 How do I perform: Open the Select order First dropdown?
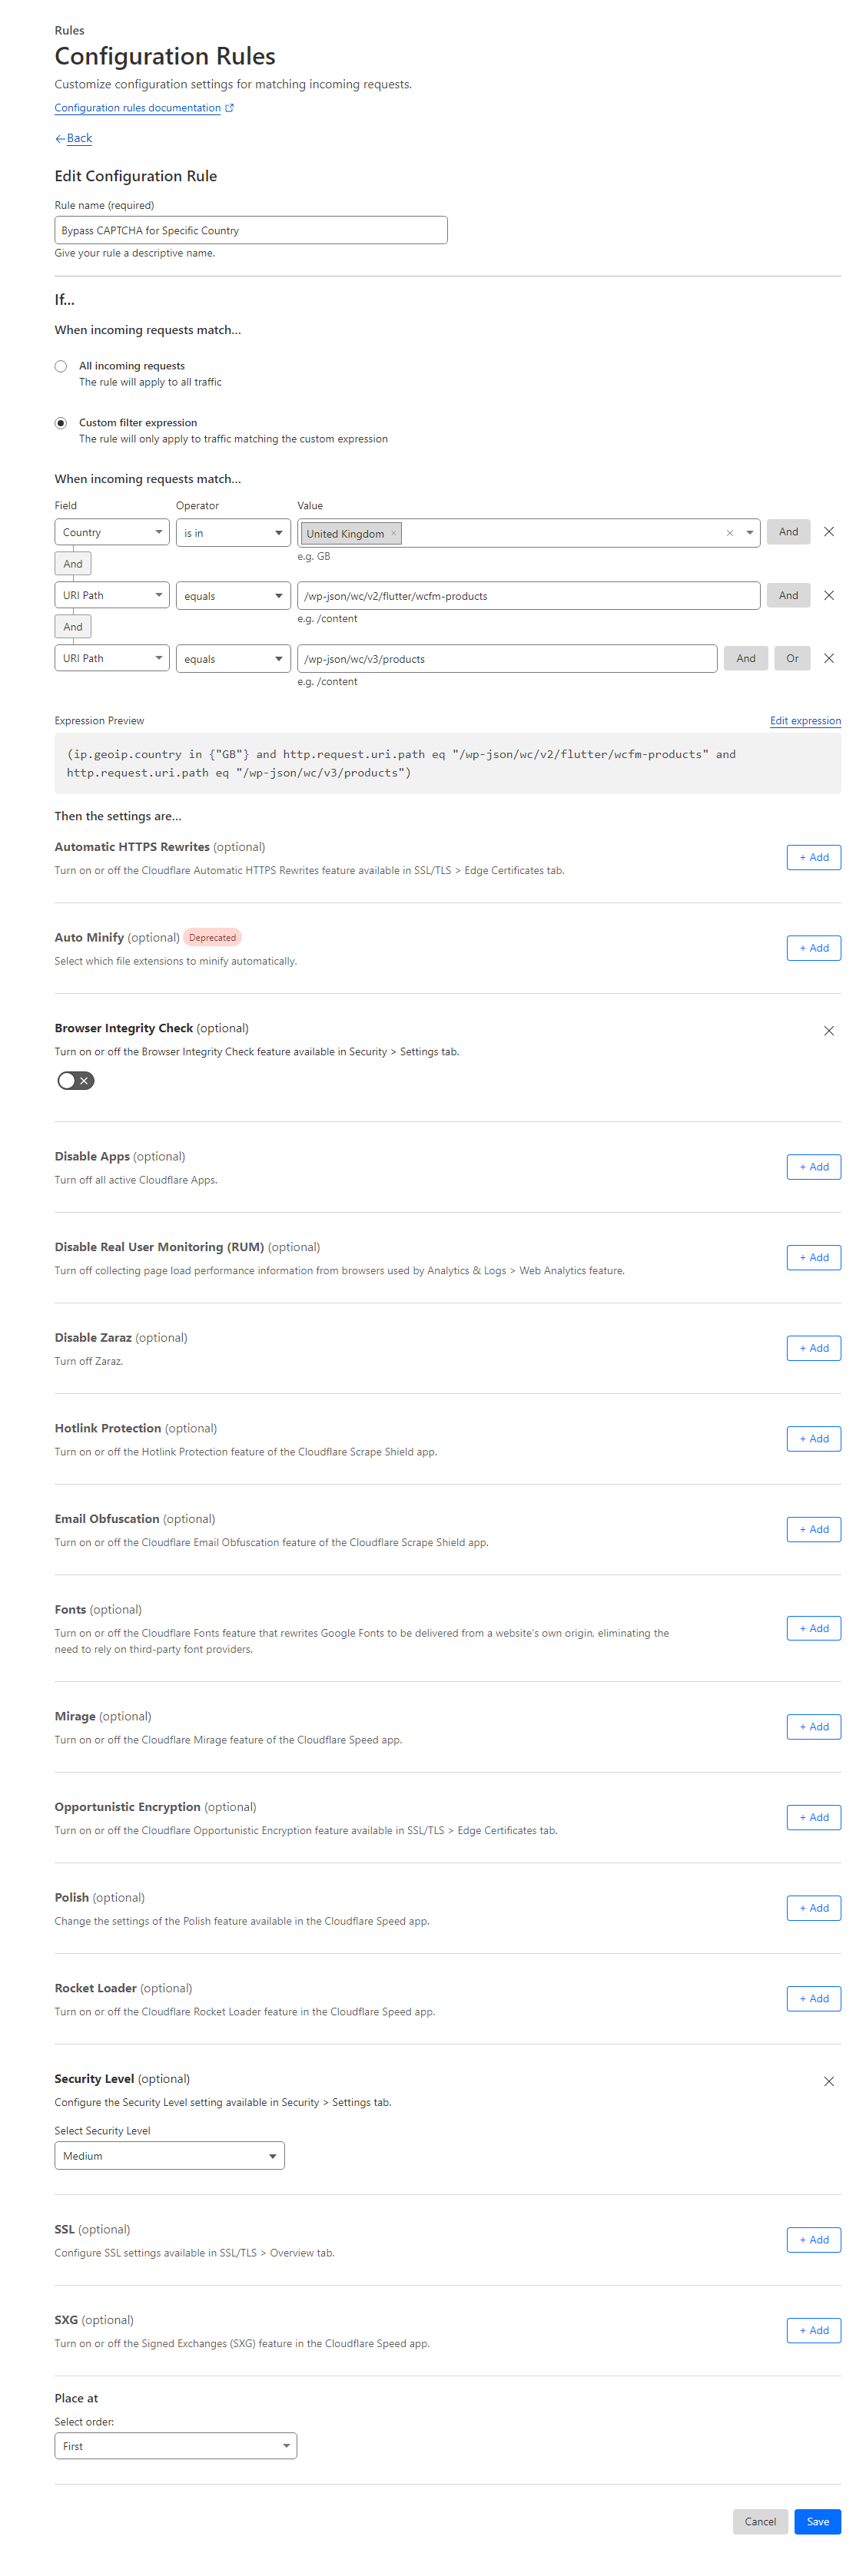175,2445
